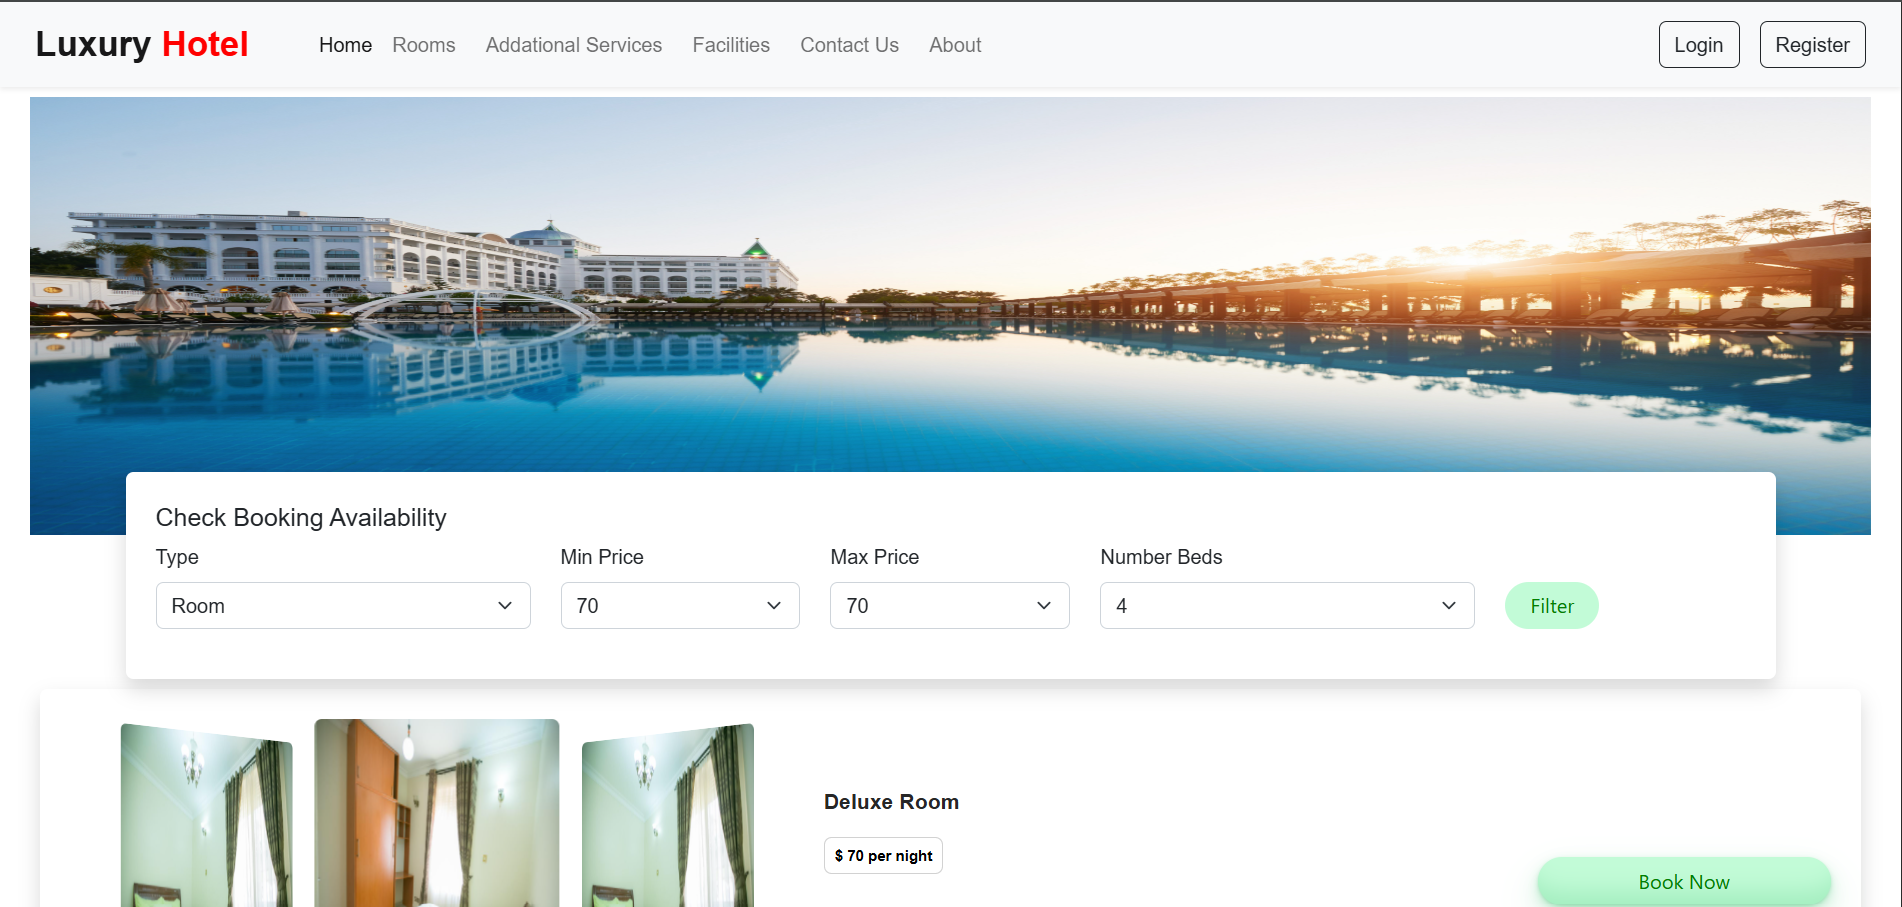This screenshot has width=1902, height=907.
Task: Select the About menu item
Action: (x=954, y=45)
